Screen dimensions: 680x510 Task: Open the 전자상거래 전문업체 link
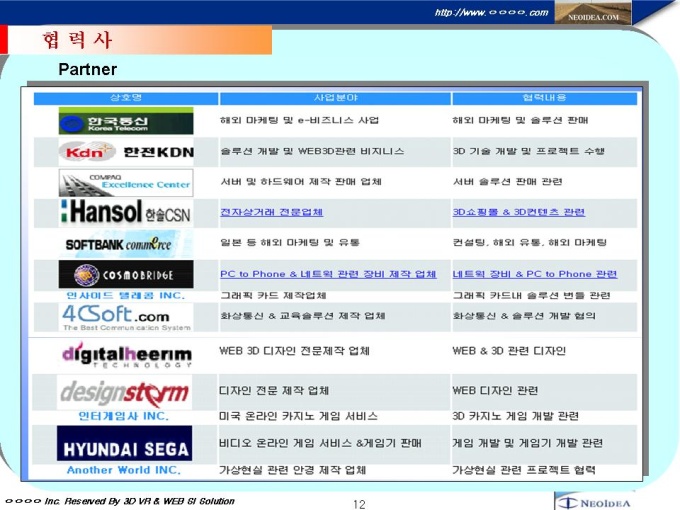tap(271, 213)
